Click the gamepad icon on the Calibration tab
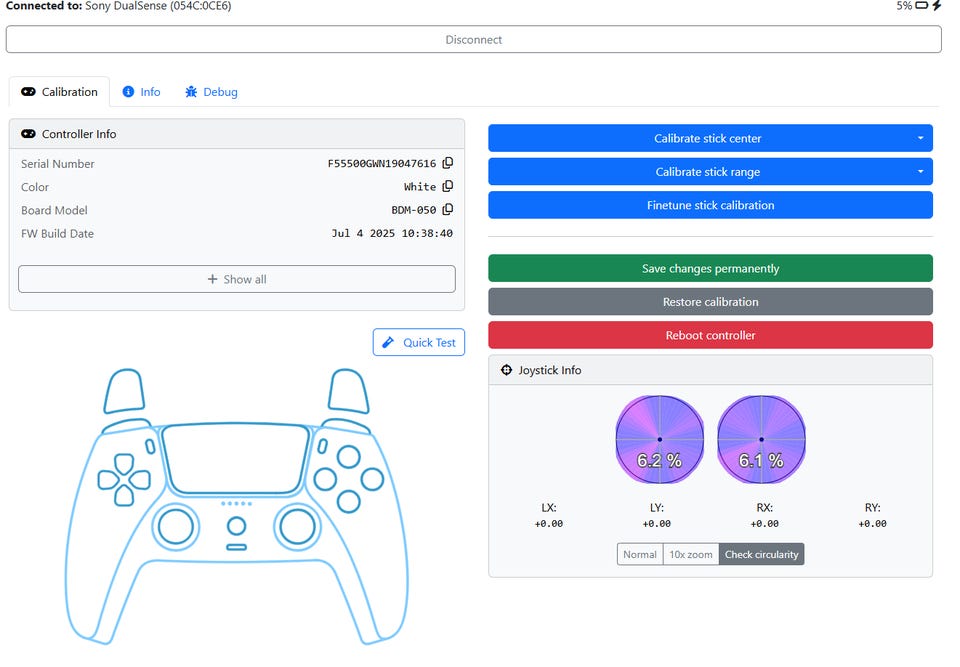This screenshot has height=667, width=960. click(28, 93)
